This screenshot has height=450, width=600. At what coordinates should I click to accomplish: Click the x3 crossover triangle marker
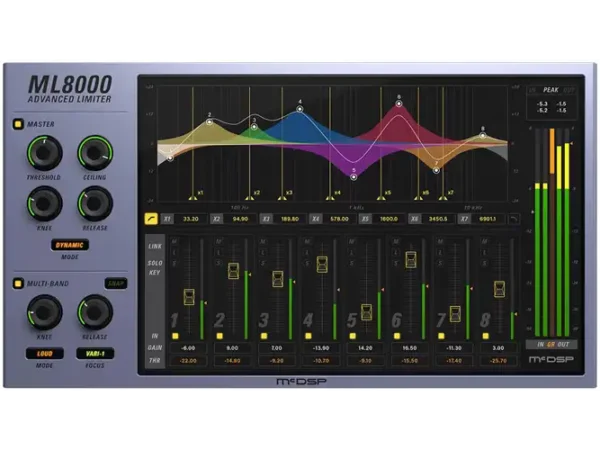[x=282, y=198]
